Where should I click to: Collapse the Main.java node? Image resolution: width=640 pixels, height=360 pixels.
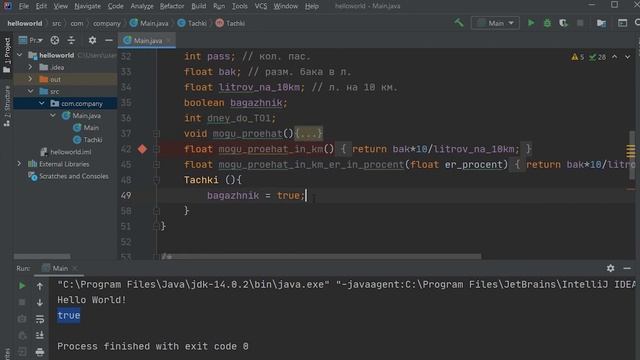(53, 116)
